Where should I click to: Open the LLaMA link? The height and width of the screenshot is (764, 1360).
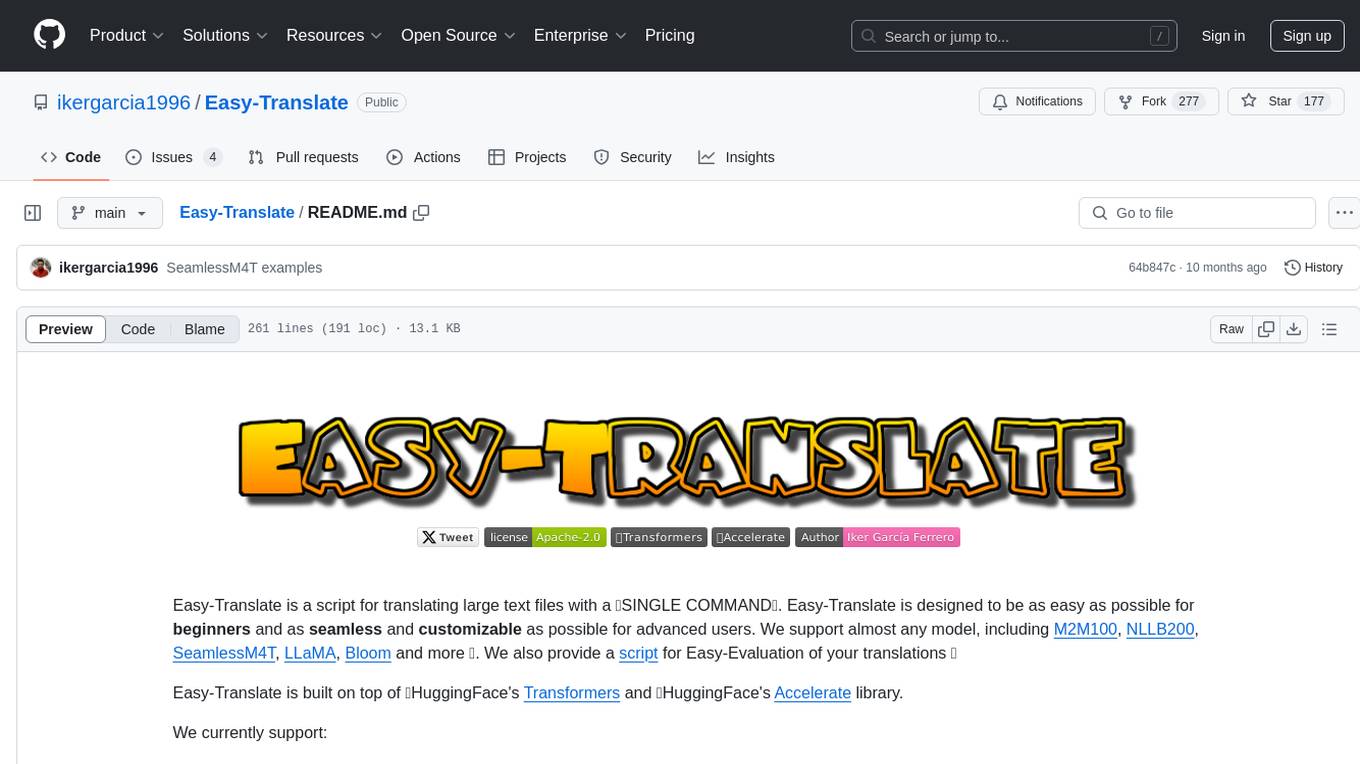pos(311,653)
